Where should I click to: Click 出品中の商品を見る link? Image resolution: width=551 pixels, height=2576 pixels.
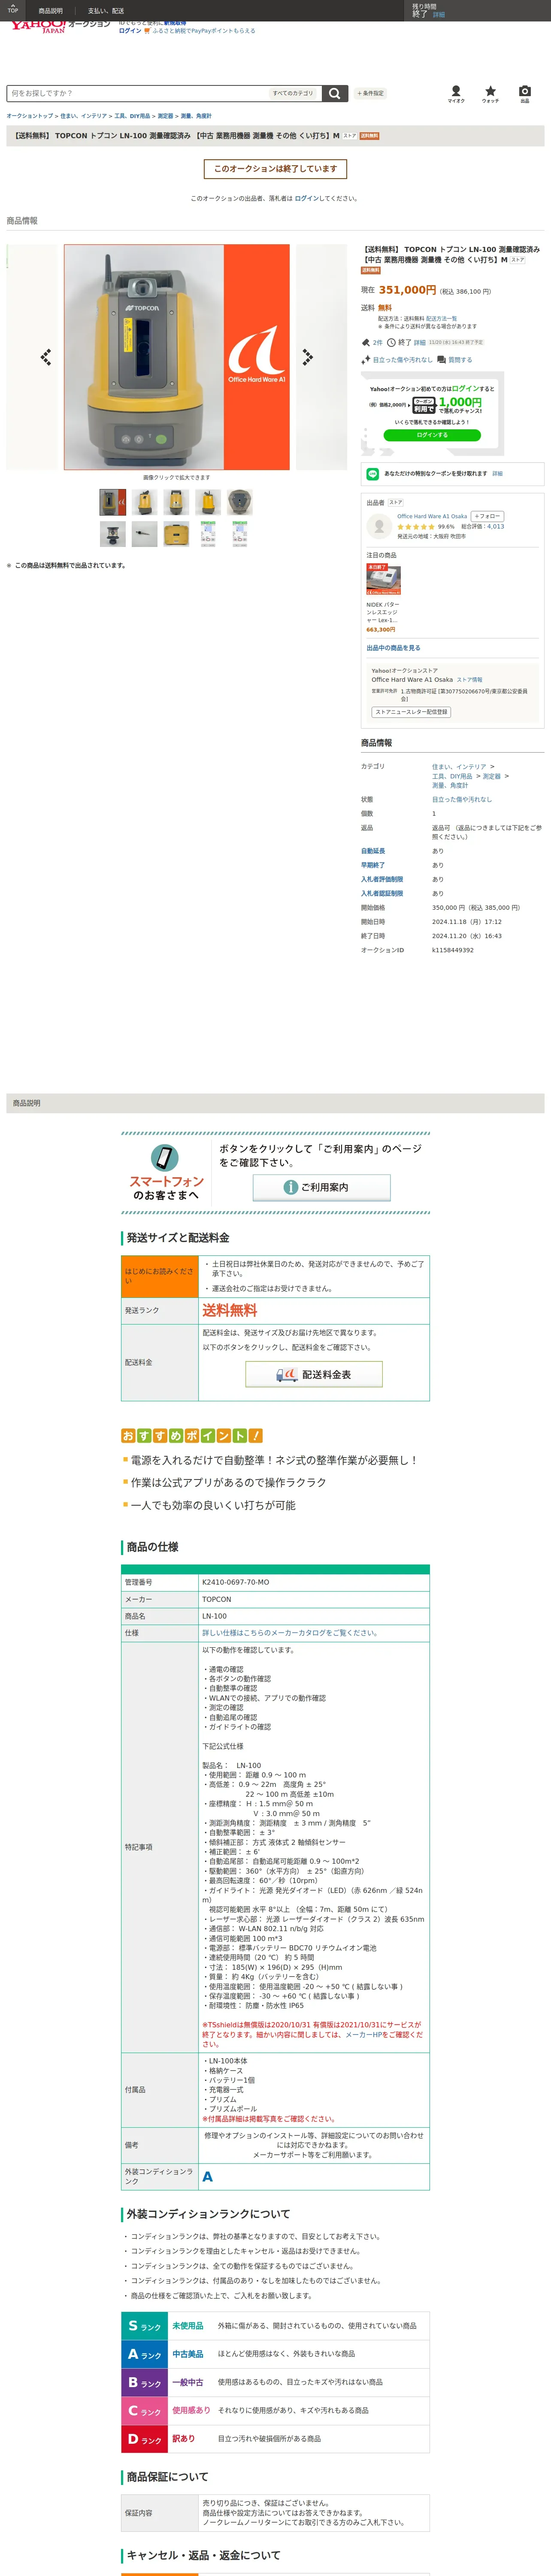click(393, 648)
